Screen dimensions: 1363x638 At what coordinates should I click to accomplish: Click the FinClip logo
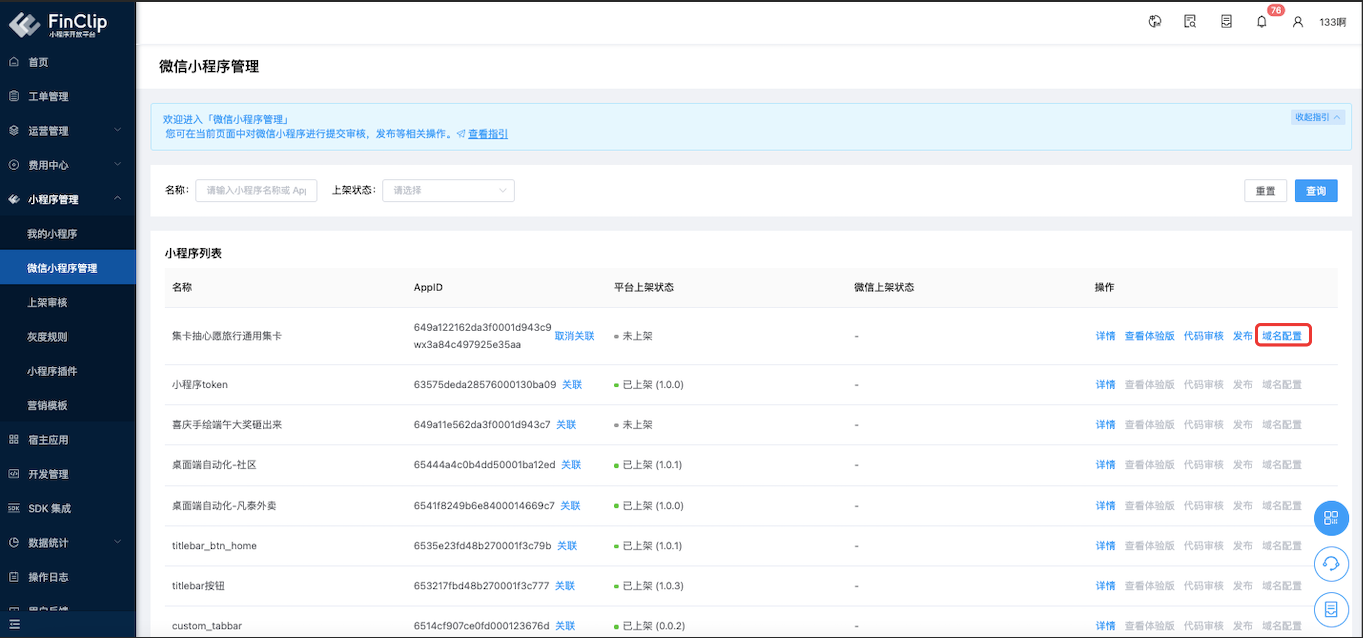(58, 24)
